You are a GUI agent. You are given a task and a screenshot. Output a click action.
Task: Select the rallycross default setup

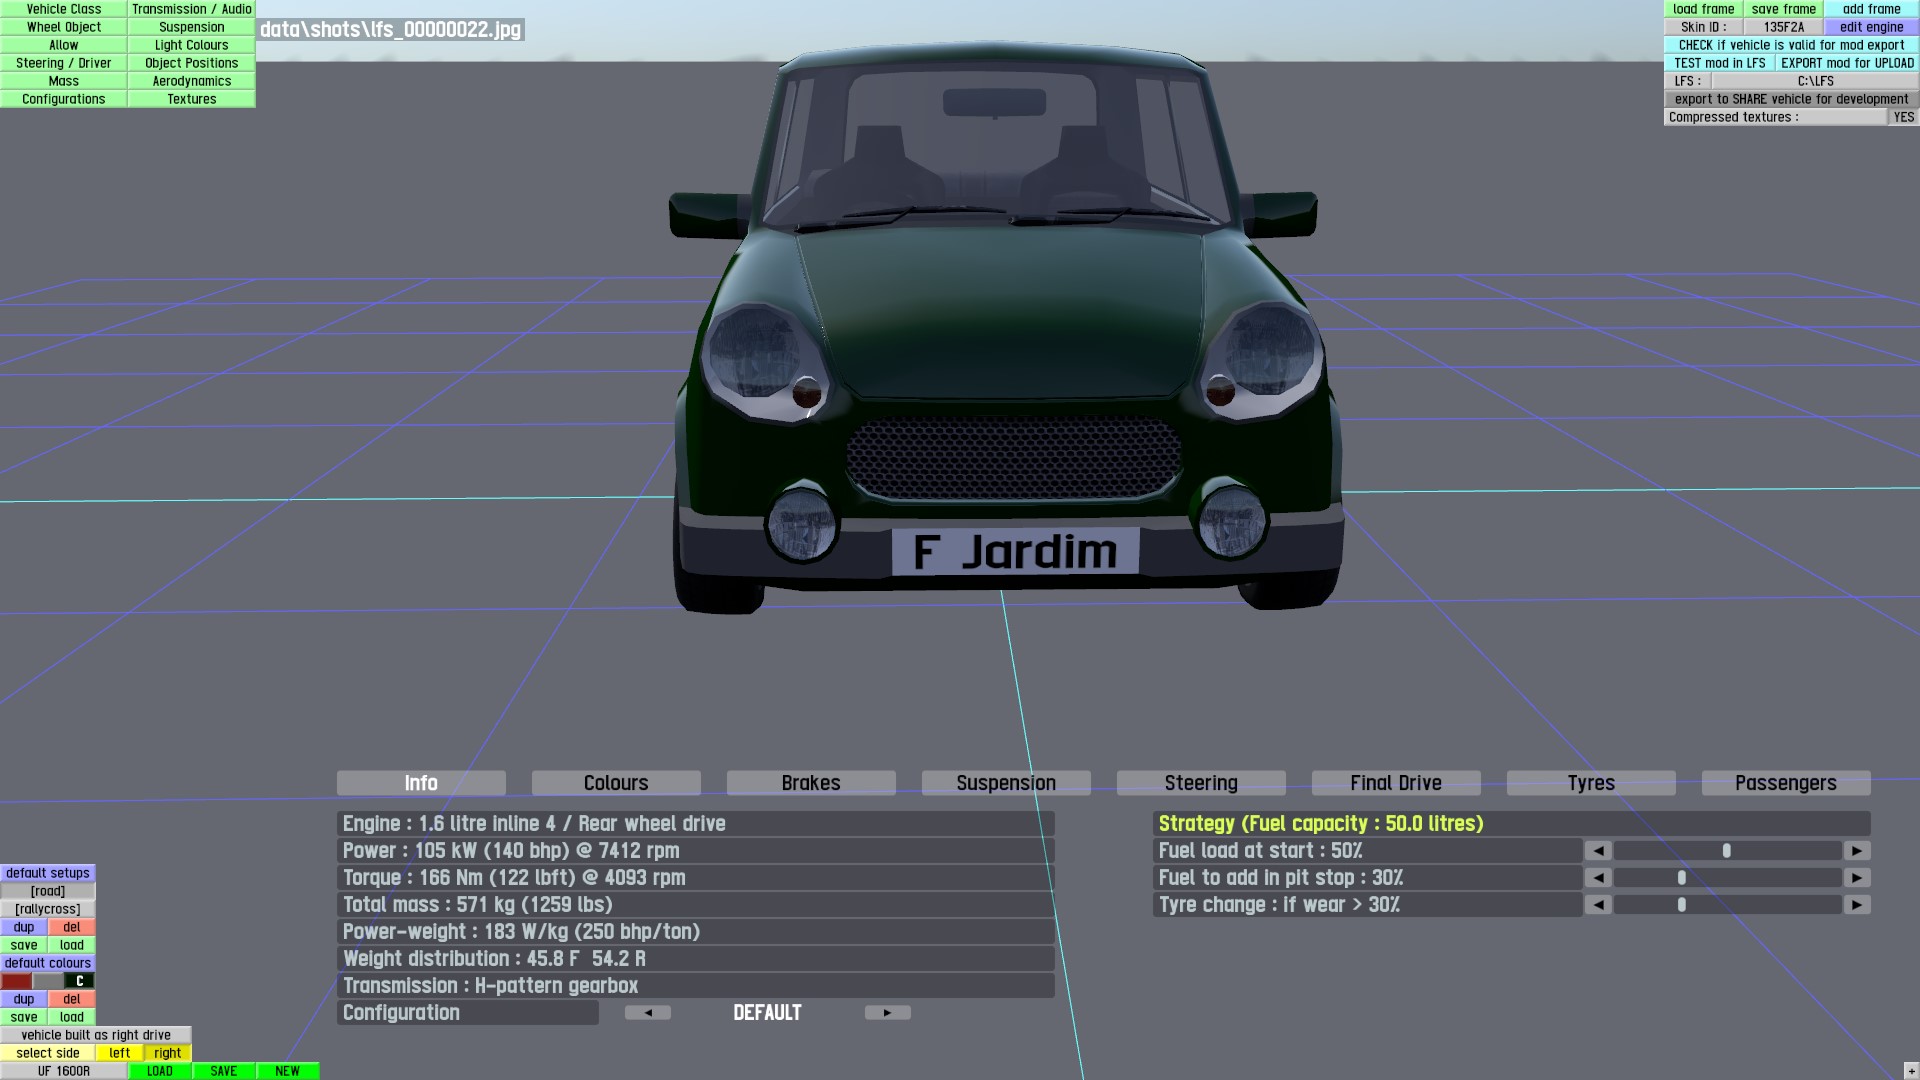48,909
